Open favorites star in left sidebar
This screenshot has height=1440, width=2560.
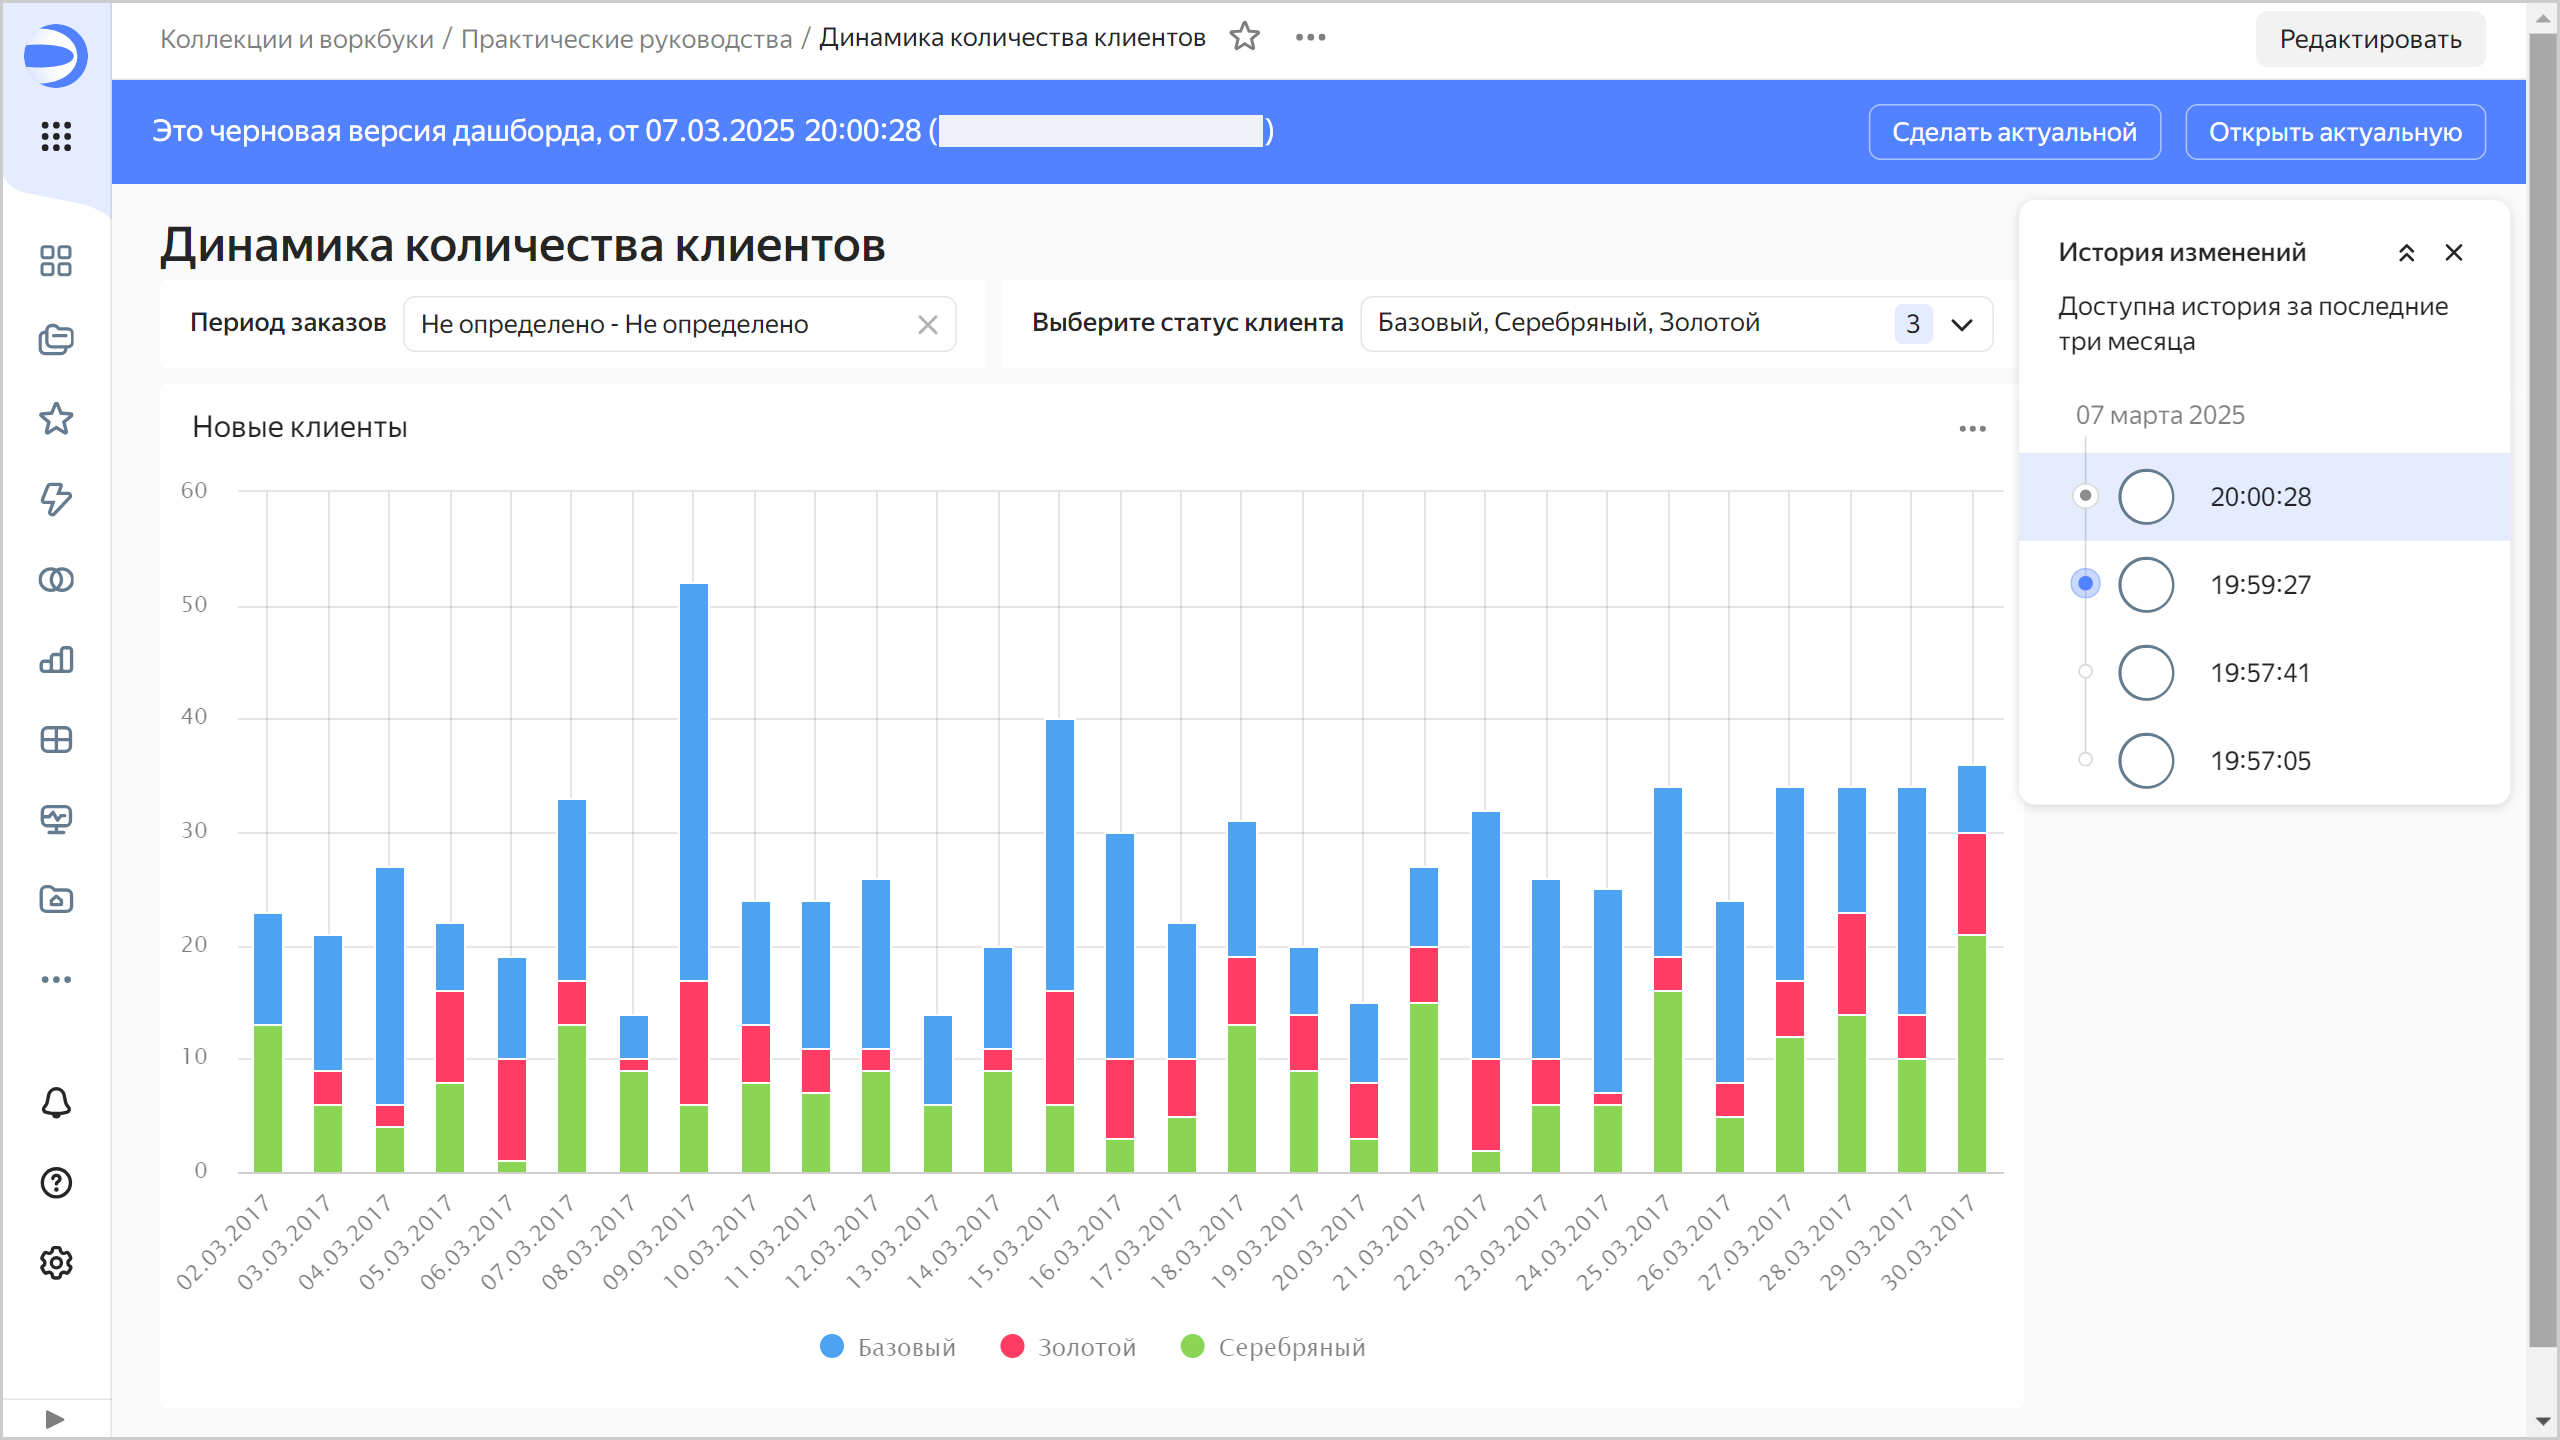coord(56,419)
